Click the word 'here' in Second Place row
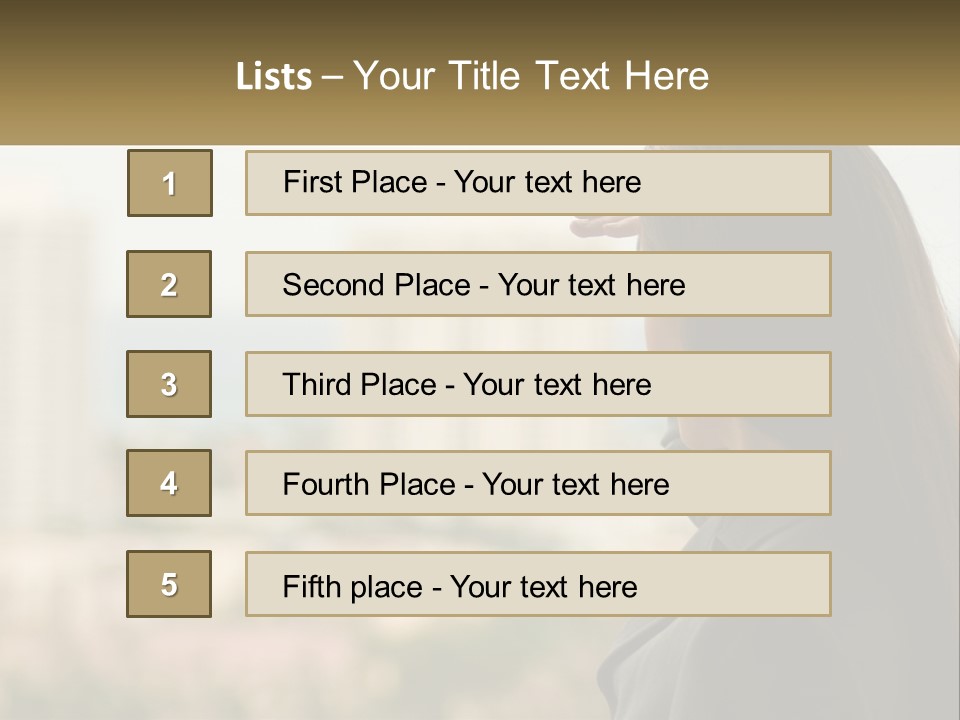The image size is (960, 720). tap(656, 285)
